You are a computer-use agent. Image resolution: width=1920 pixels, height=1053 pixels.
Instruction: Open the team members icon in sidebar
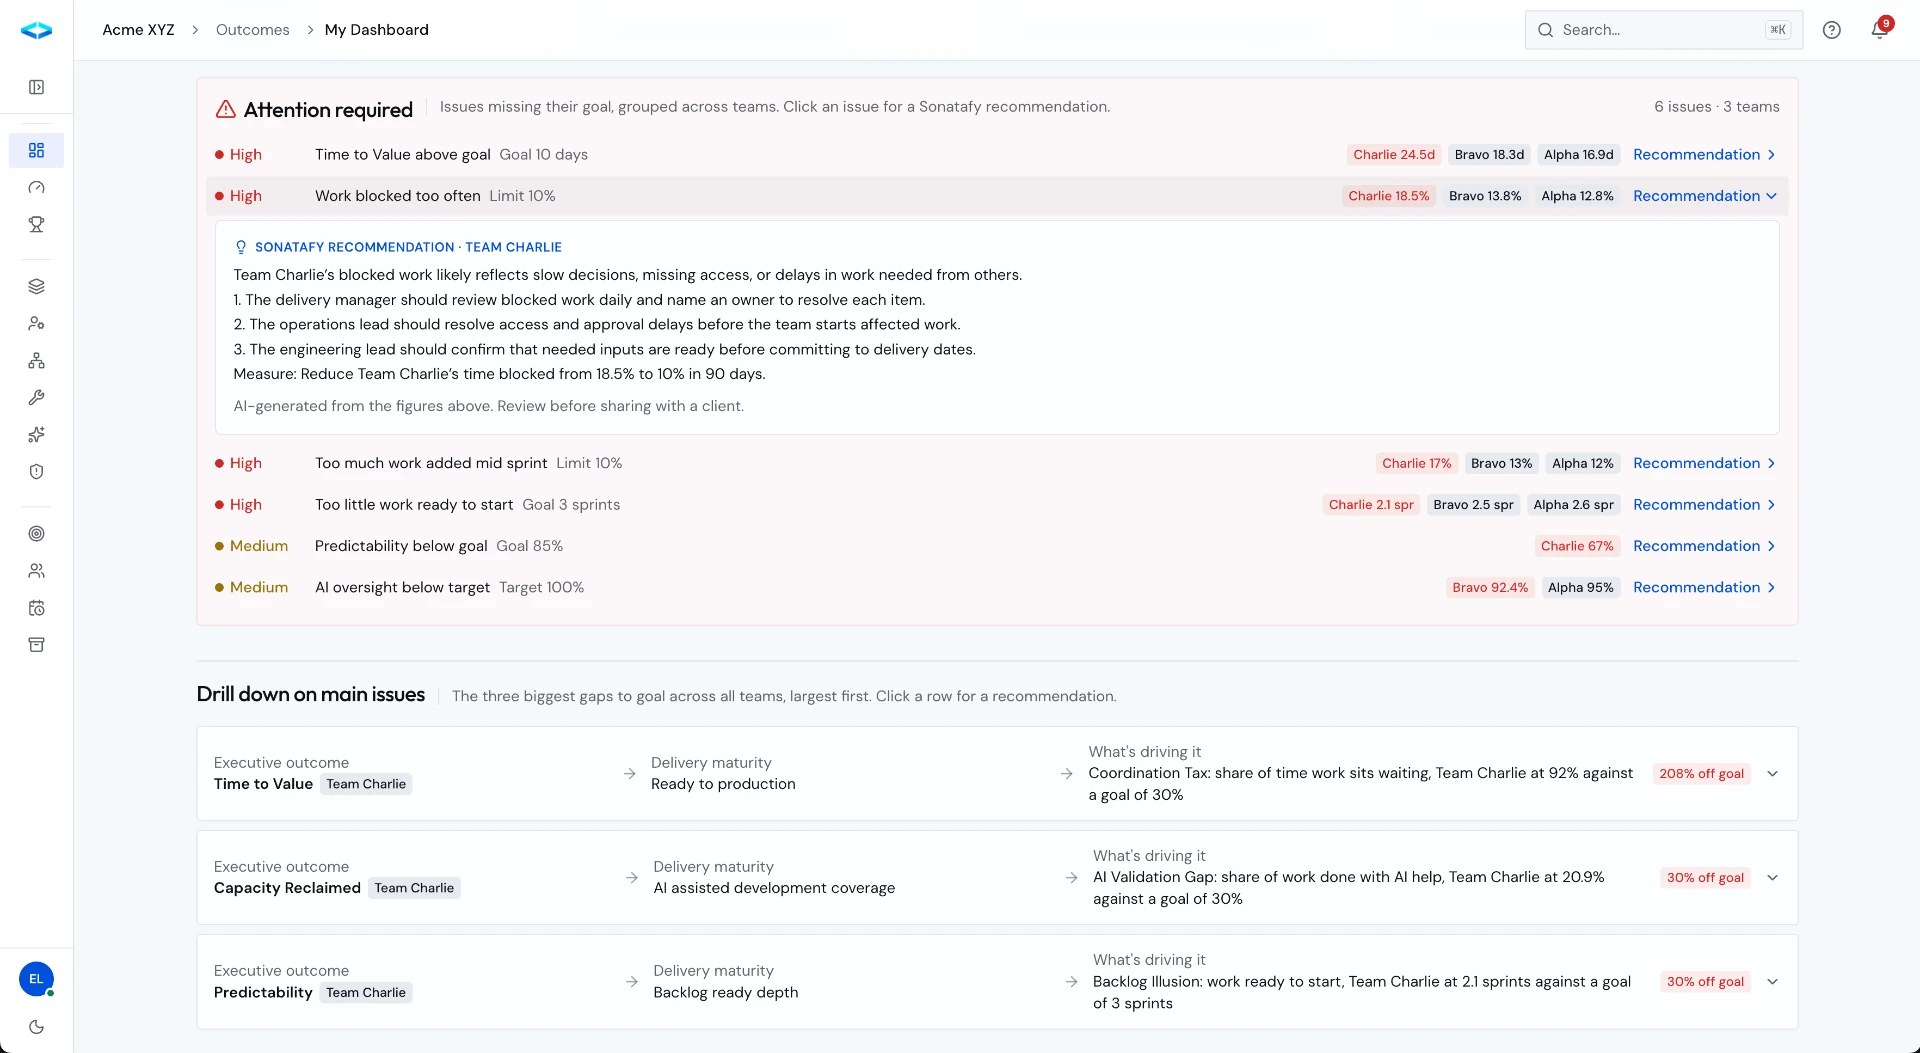[x=36, y=570]
